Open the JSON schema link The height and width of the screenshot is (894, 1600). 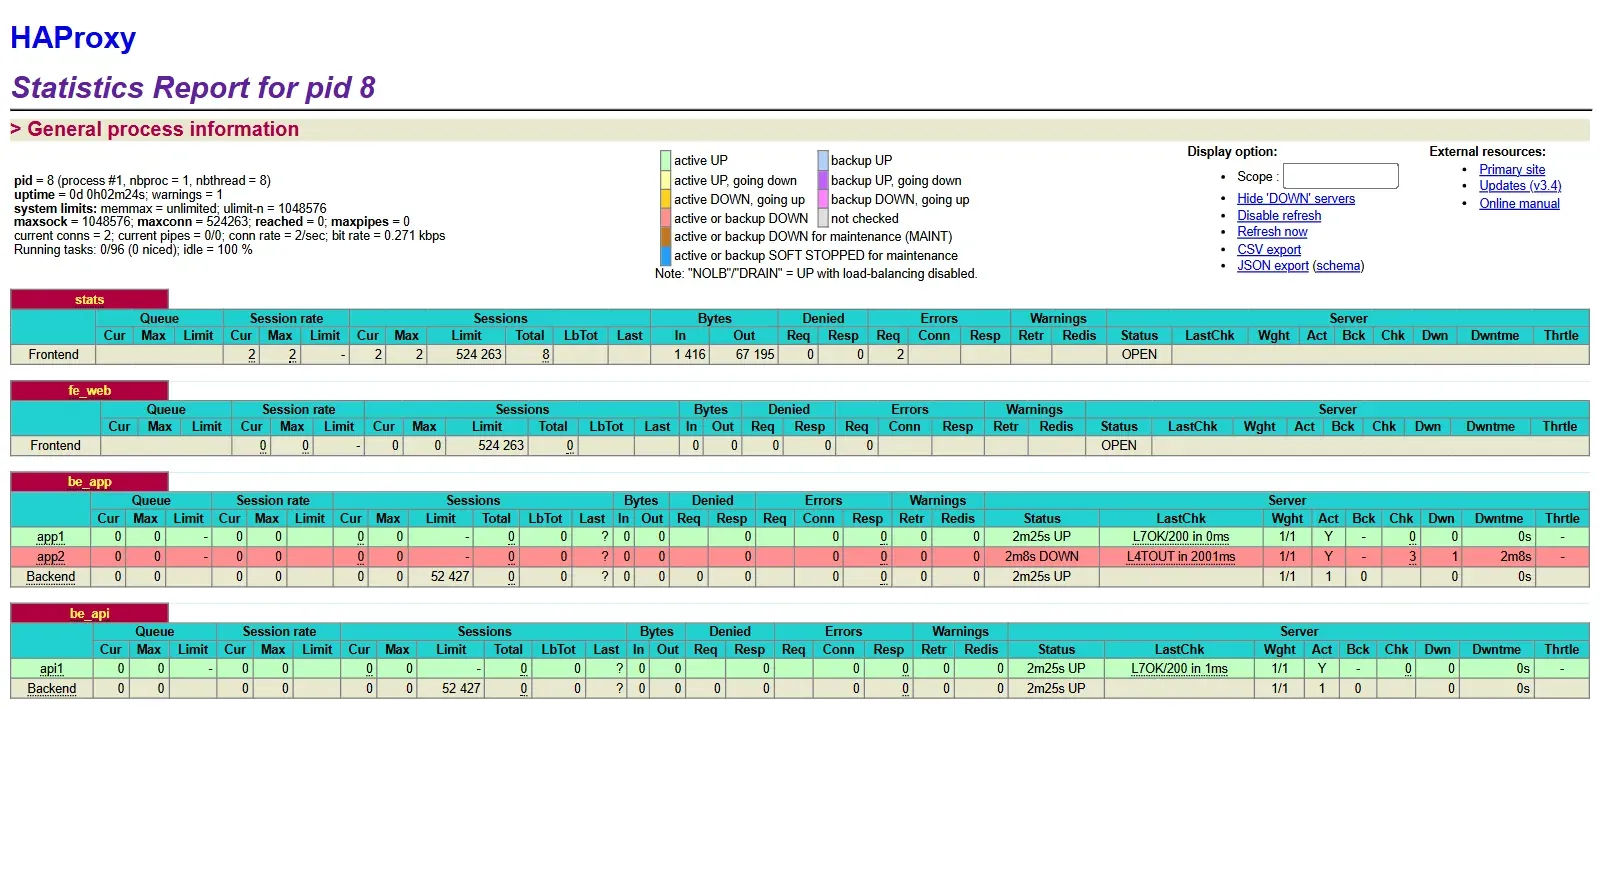pyautogui.click(x=1338, y=265)
